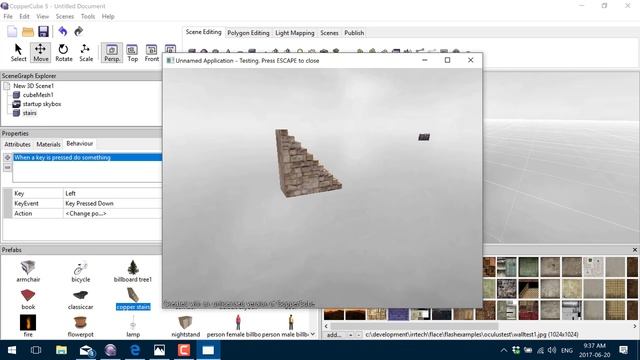Show hidden system tray icons
Screen dimensions: 640x360
point(504,350)
